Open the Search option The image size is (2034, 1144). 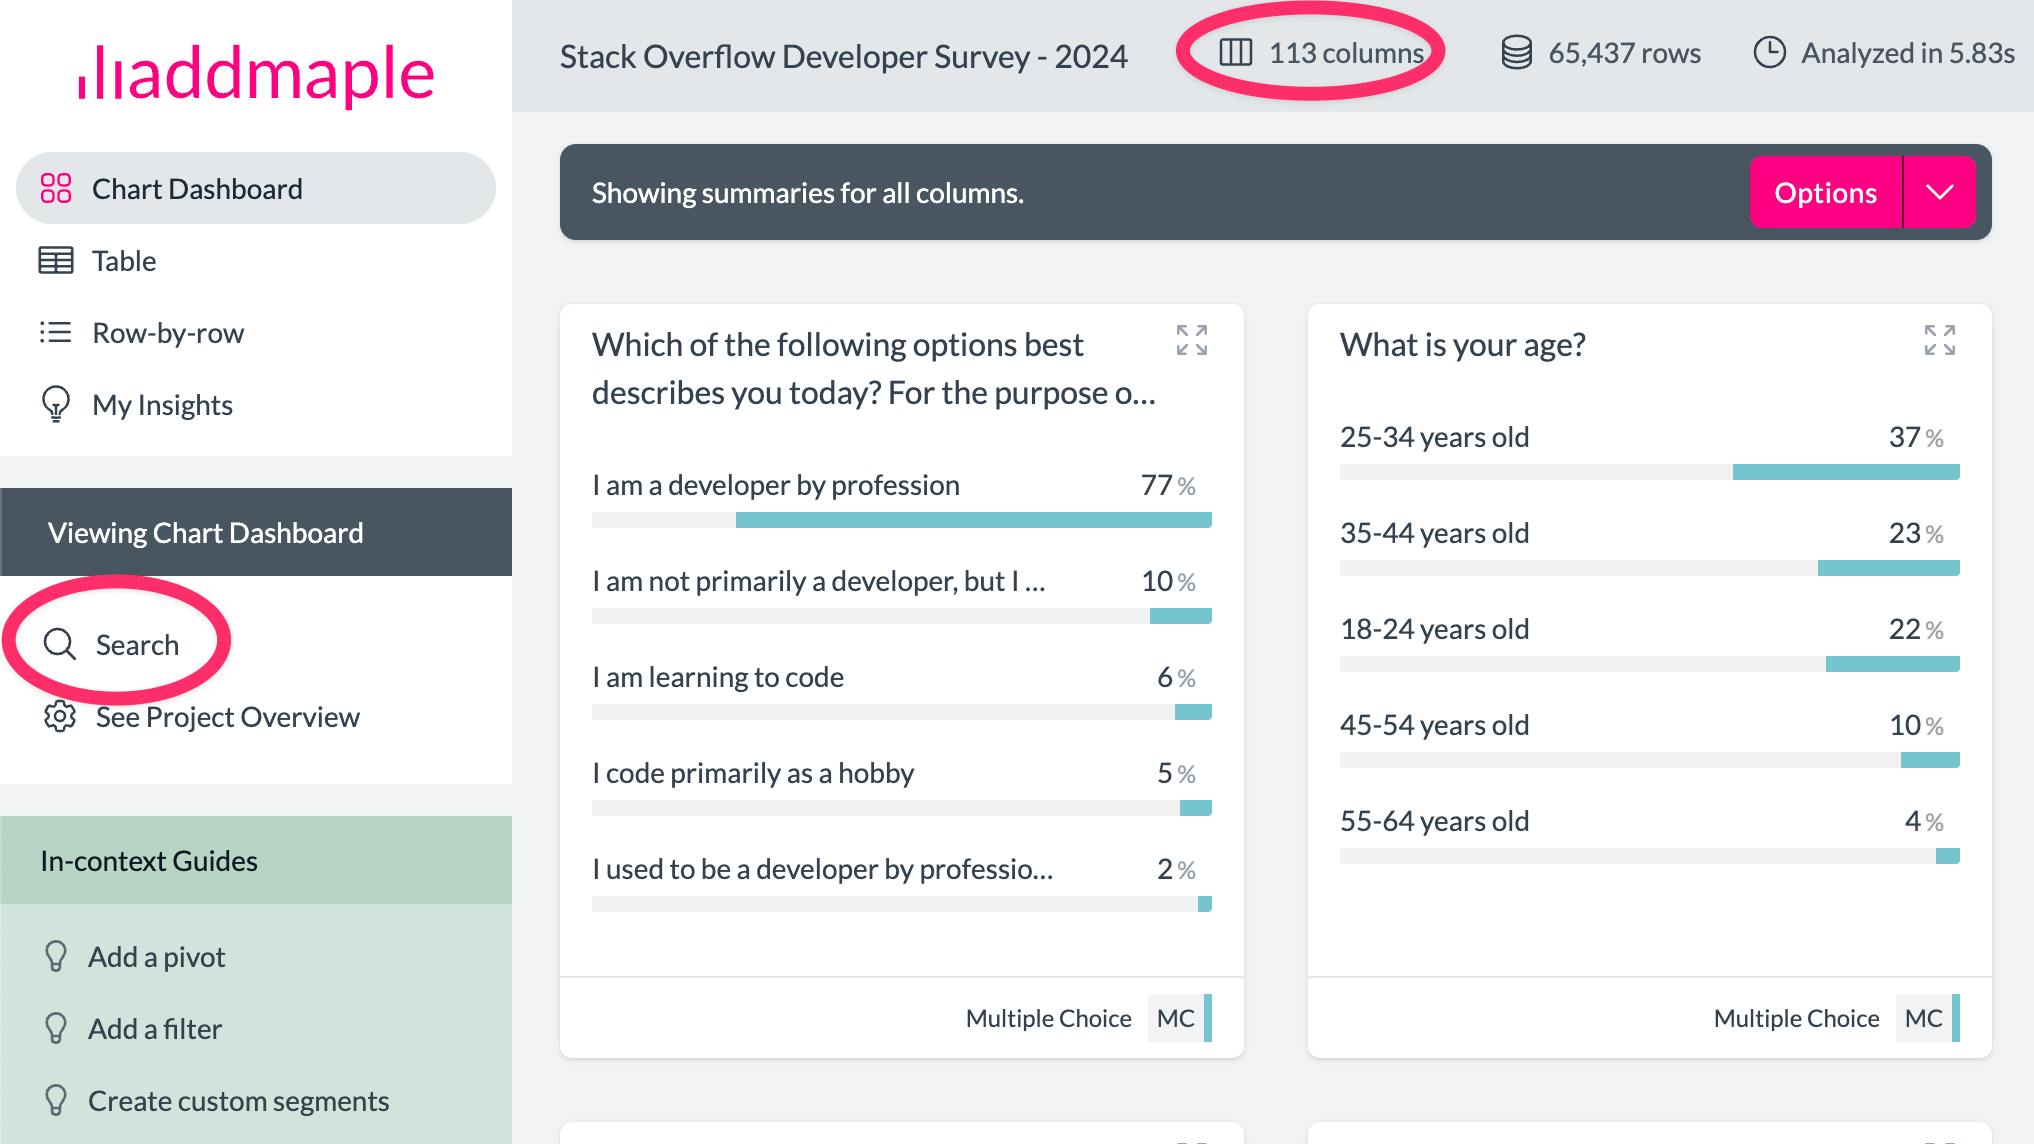111,645
